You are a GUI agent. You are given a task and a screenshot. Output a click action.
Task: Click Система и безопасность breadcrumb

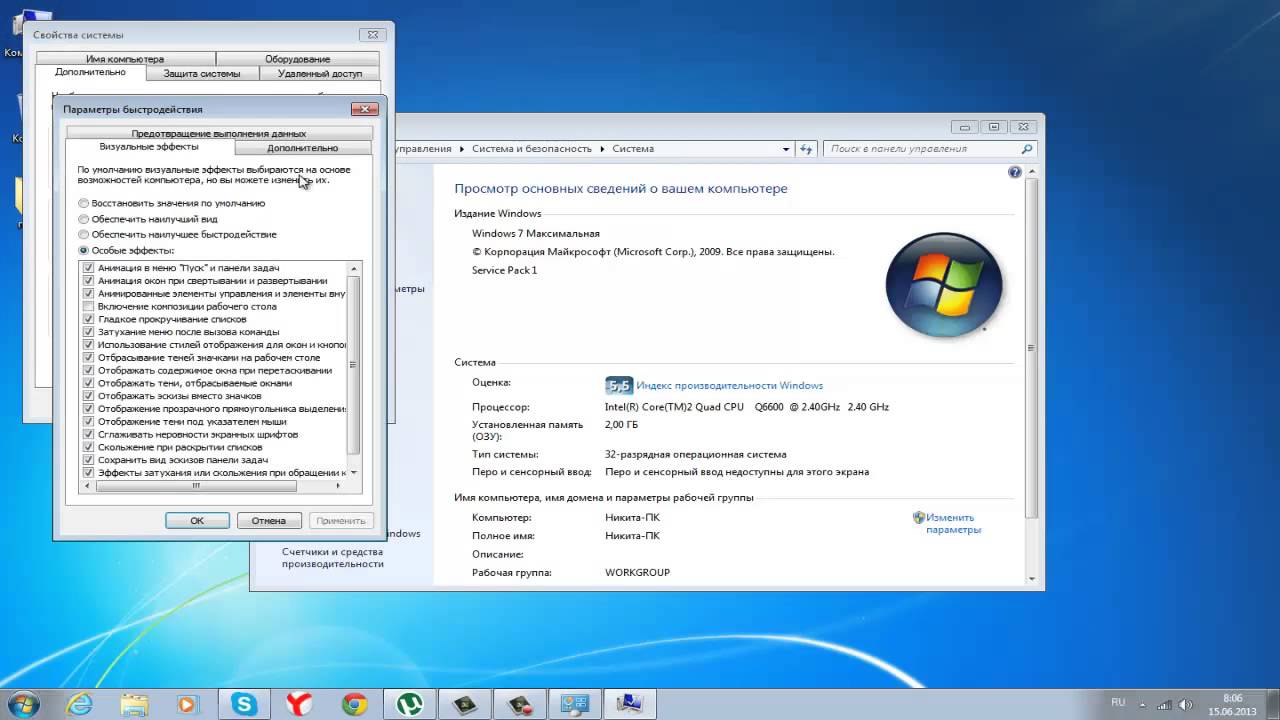(532, 149)
